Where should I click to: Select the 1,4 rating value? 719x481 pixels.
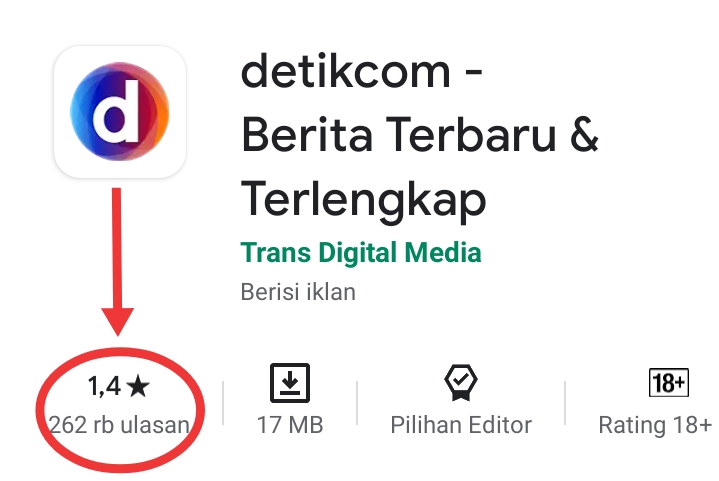(x=104, y=386)
